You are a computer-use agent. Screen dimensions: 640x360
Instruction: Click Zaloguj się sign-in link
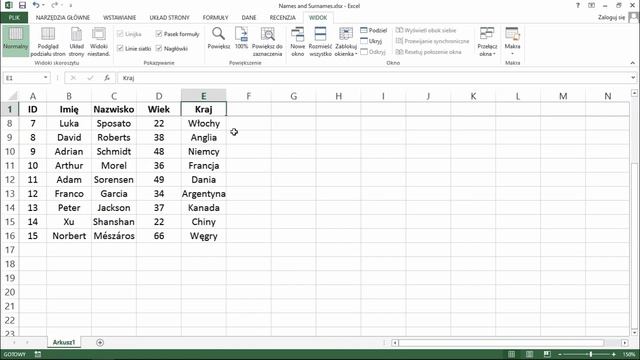(x=611, y=18)
